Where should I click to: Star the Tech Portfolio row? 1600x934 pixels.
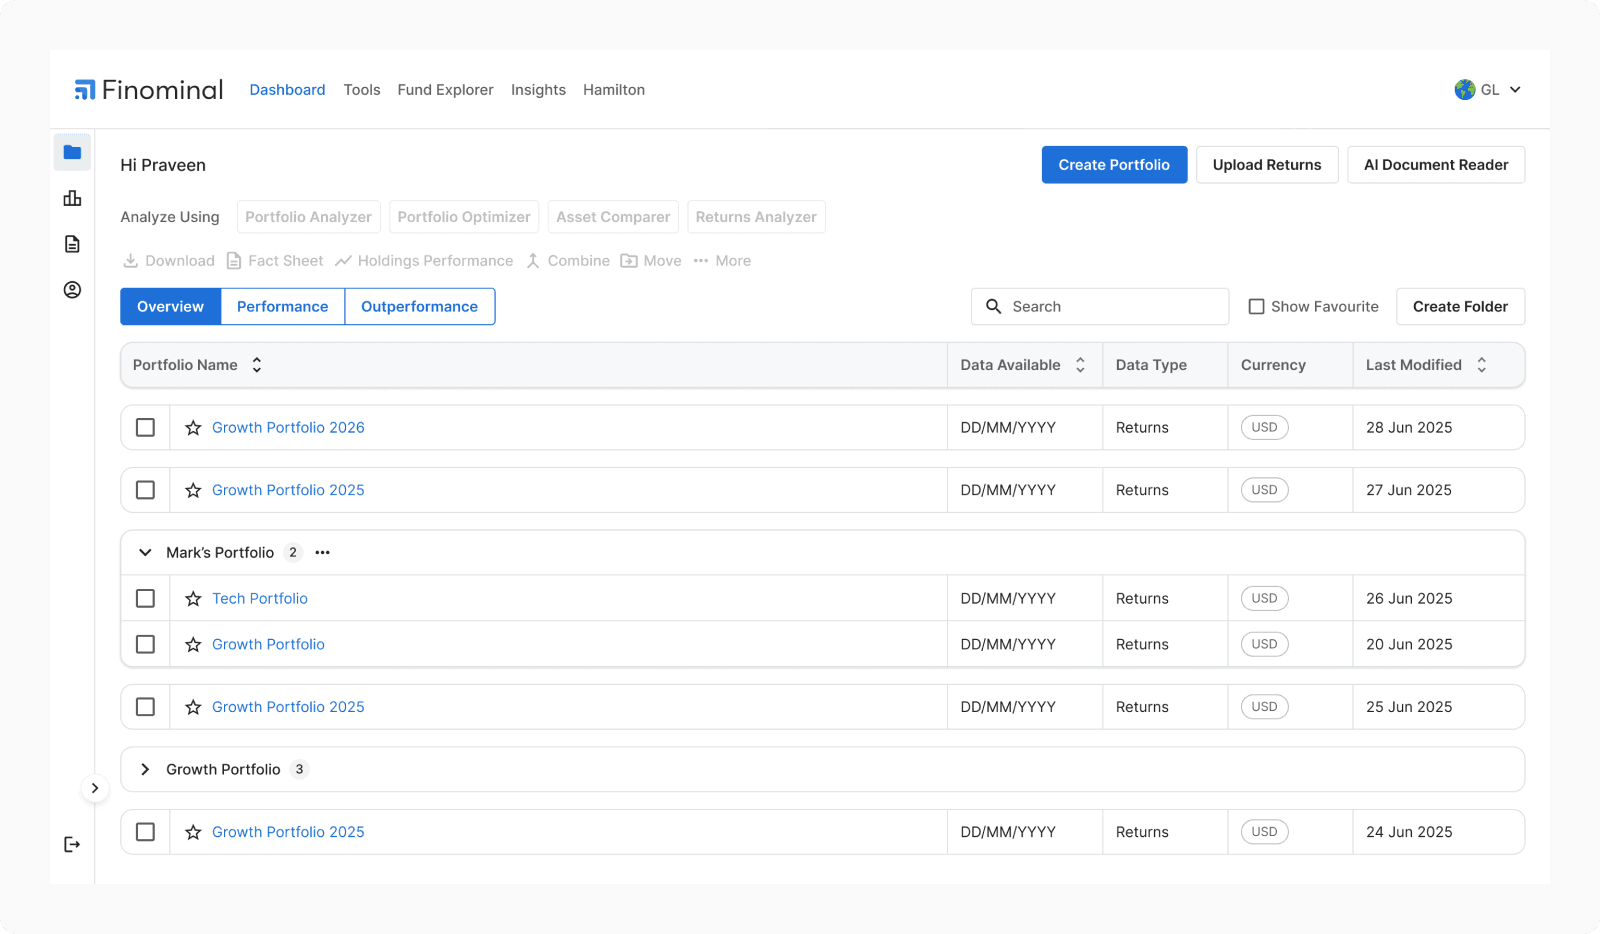[194, 599]
